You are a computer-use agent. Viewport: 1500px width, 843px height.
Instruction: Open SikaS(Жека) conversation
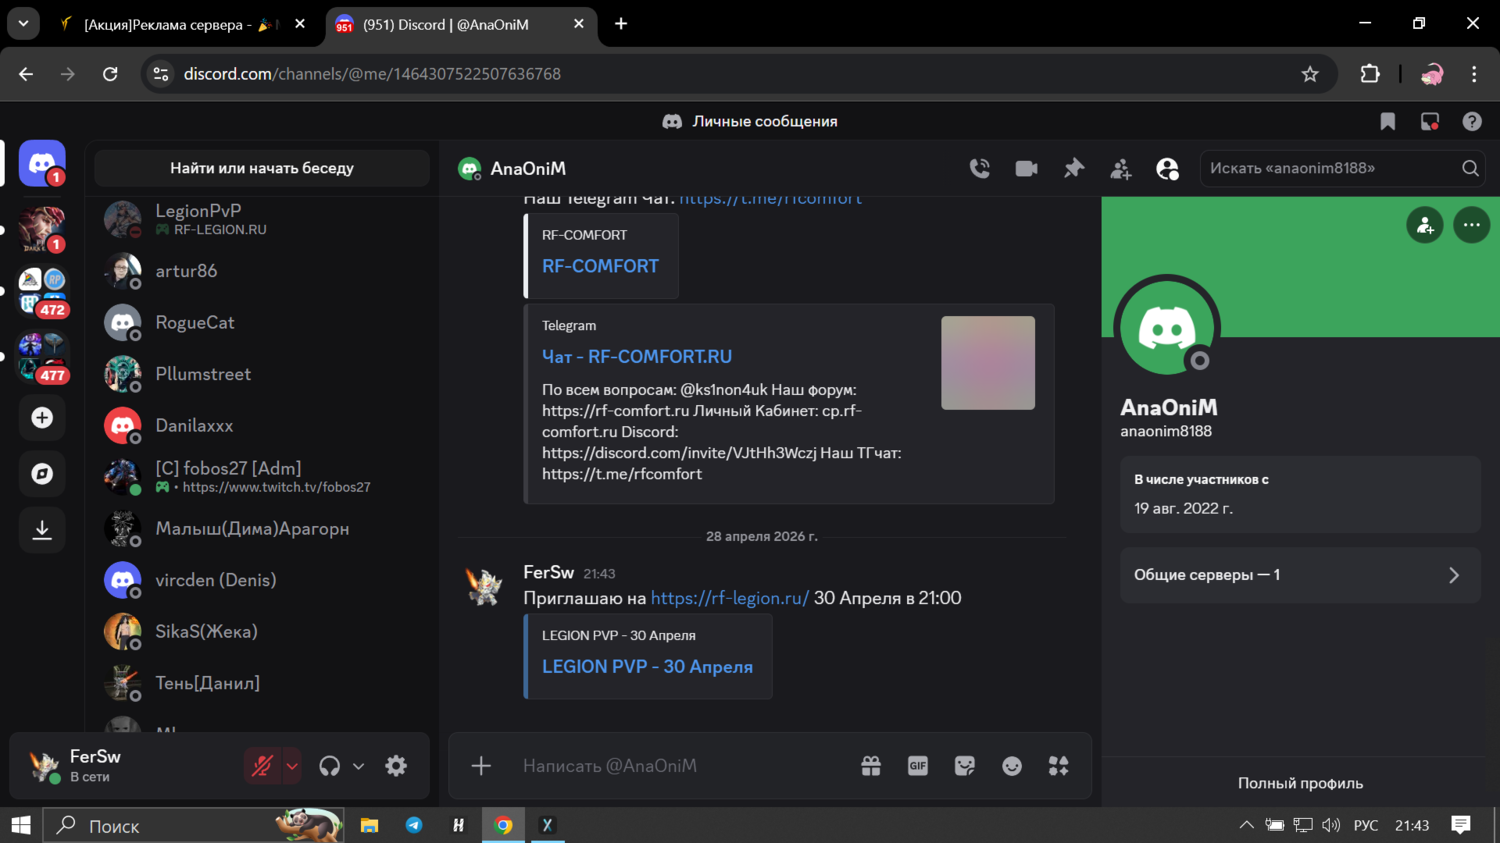pos(262,631)
